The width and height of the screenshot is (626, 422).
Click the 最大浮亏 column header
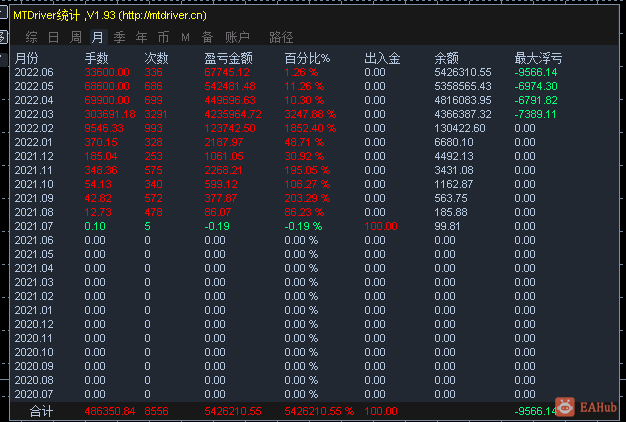538,59
